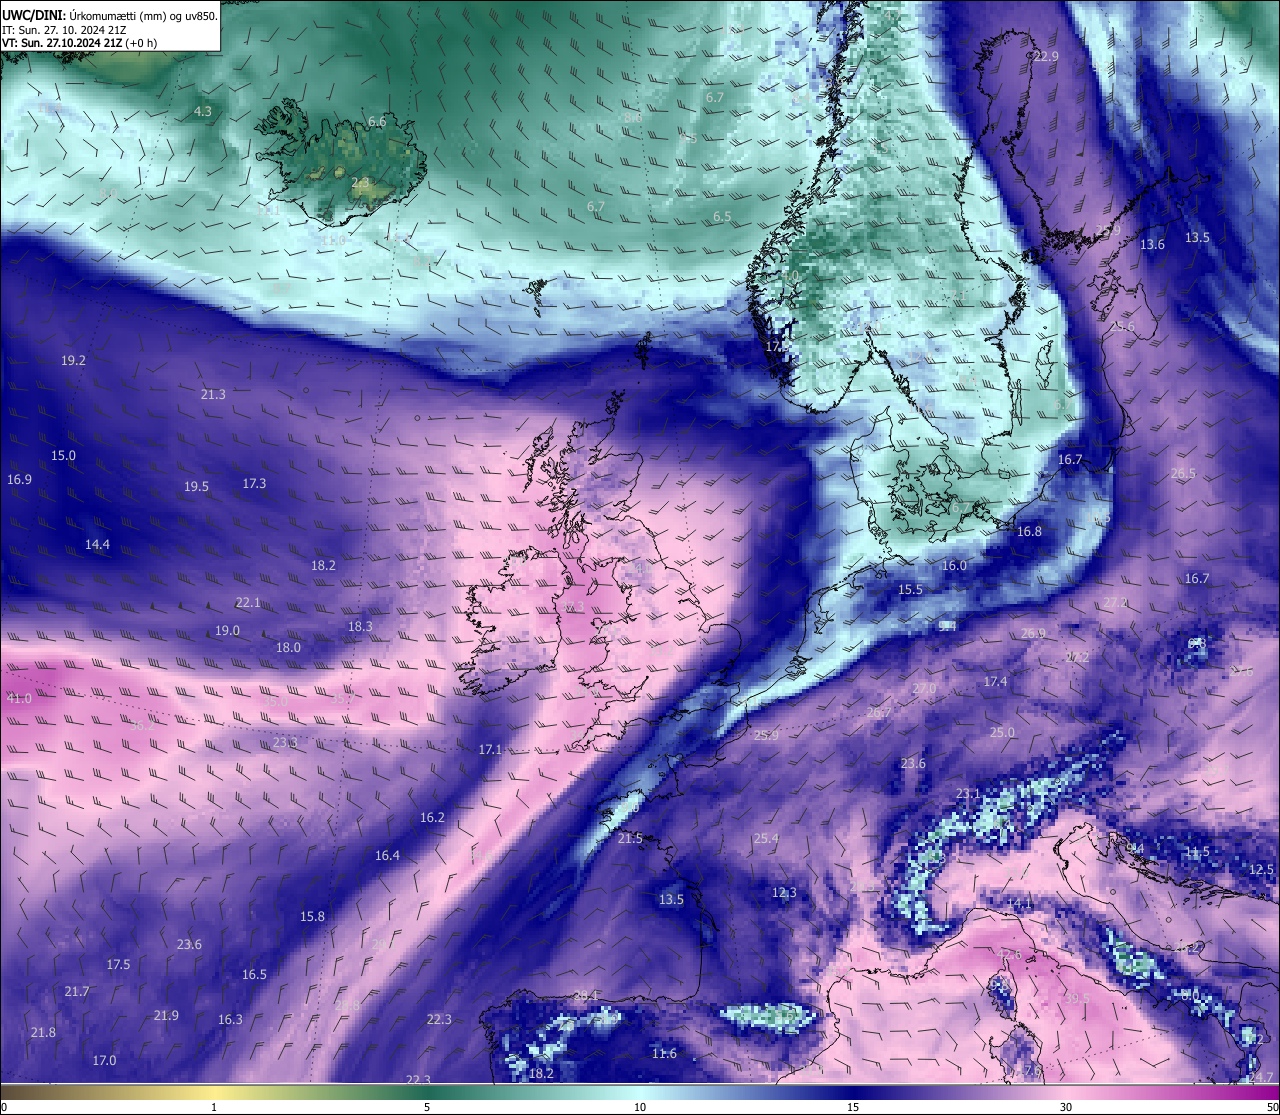Click the 16.2 value on the map
The height and width of the screenshot is (1115, 1280).
pyautogui.click(x=432, y=817)
